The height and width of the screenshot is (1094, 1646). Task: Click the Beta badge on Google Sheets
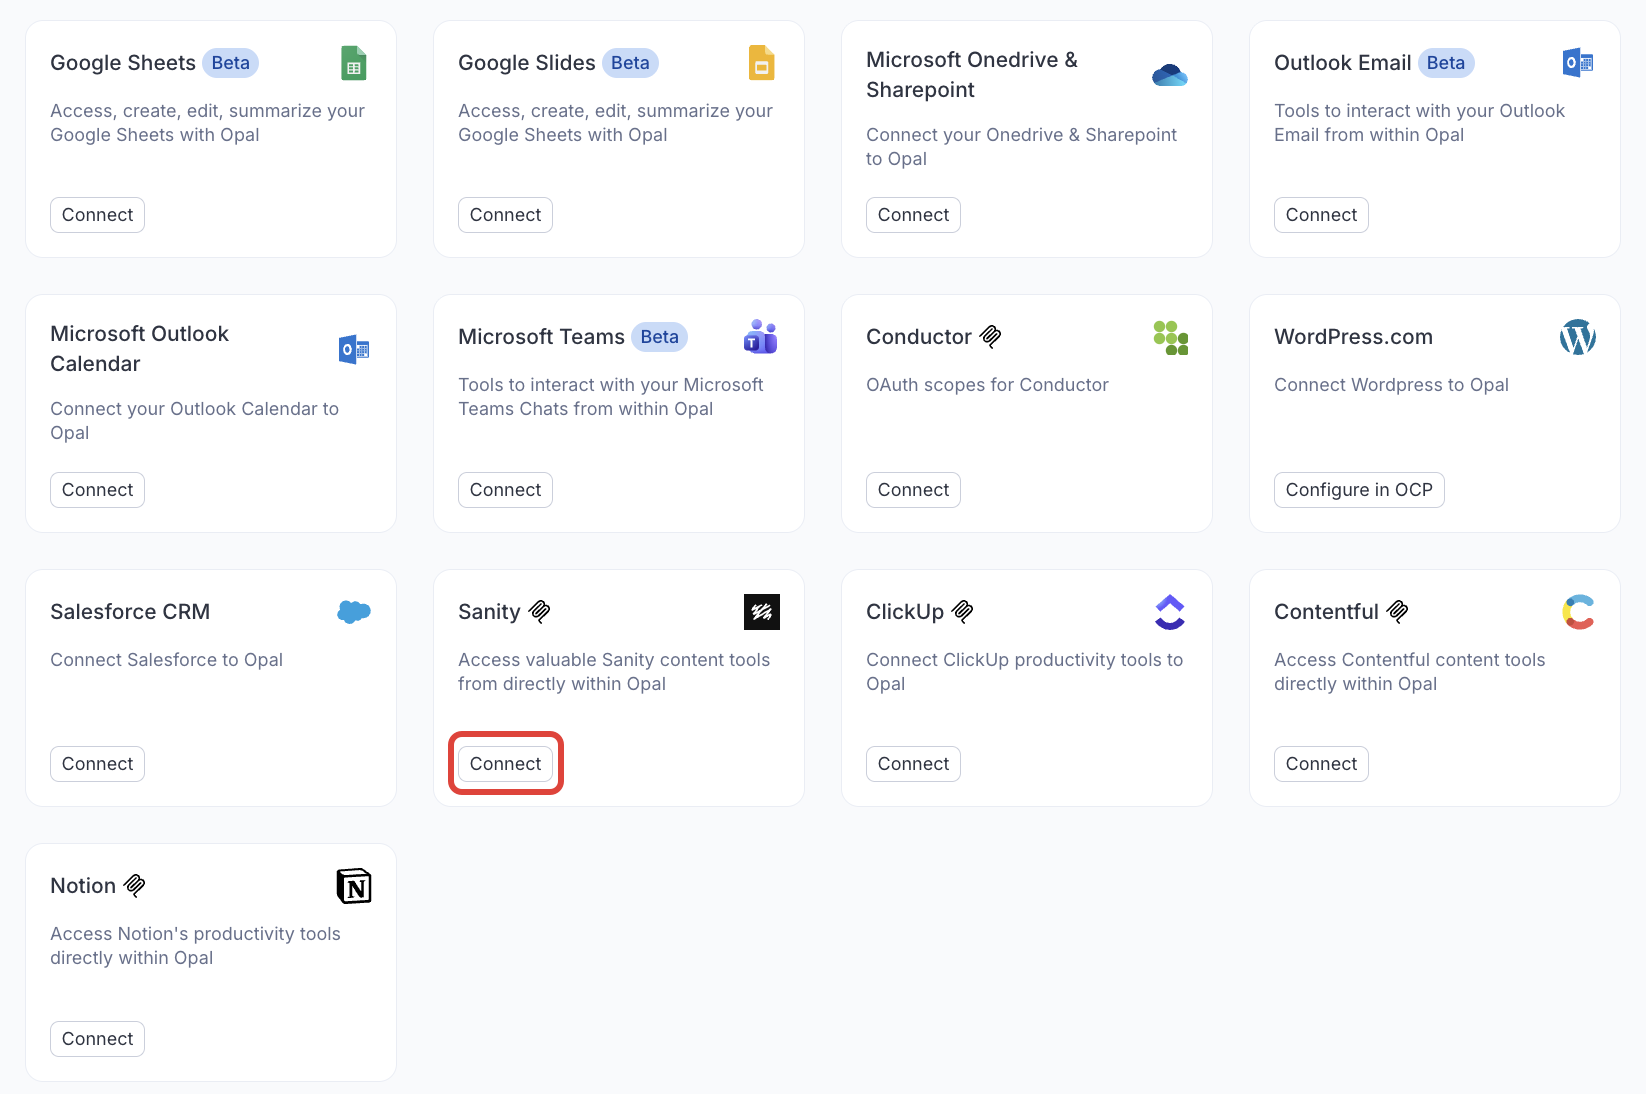tap(230, 63)
